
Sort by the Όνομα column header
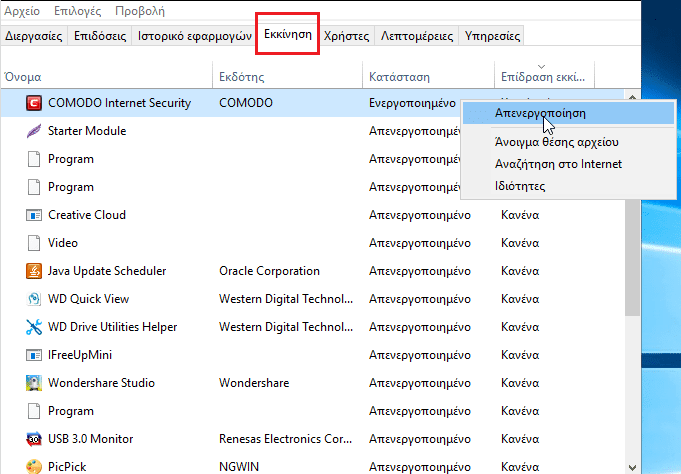[107, 77]
